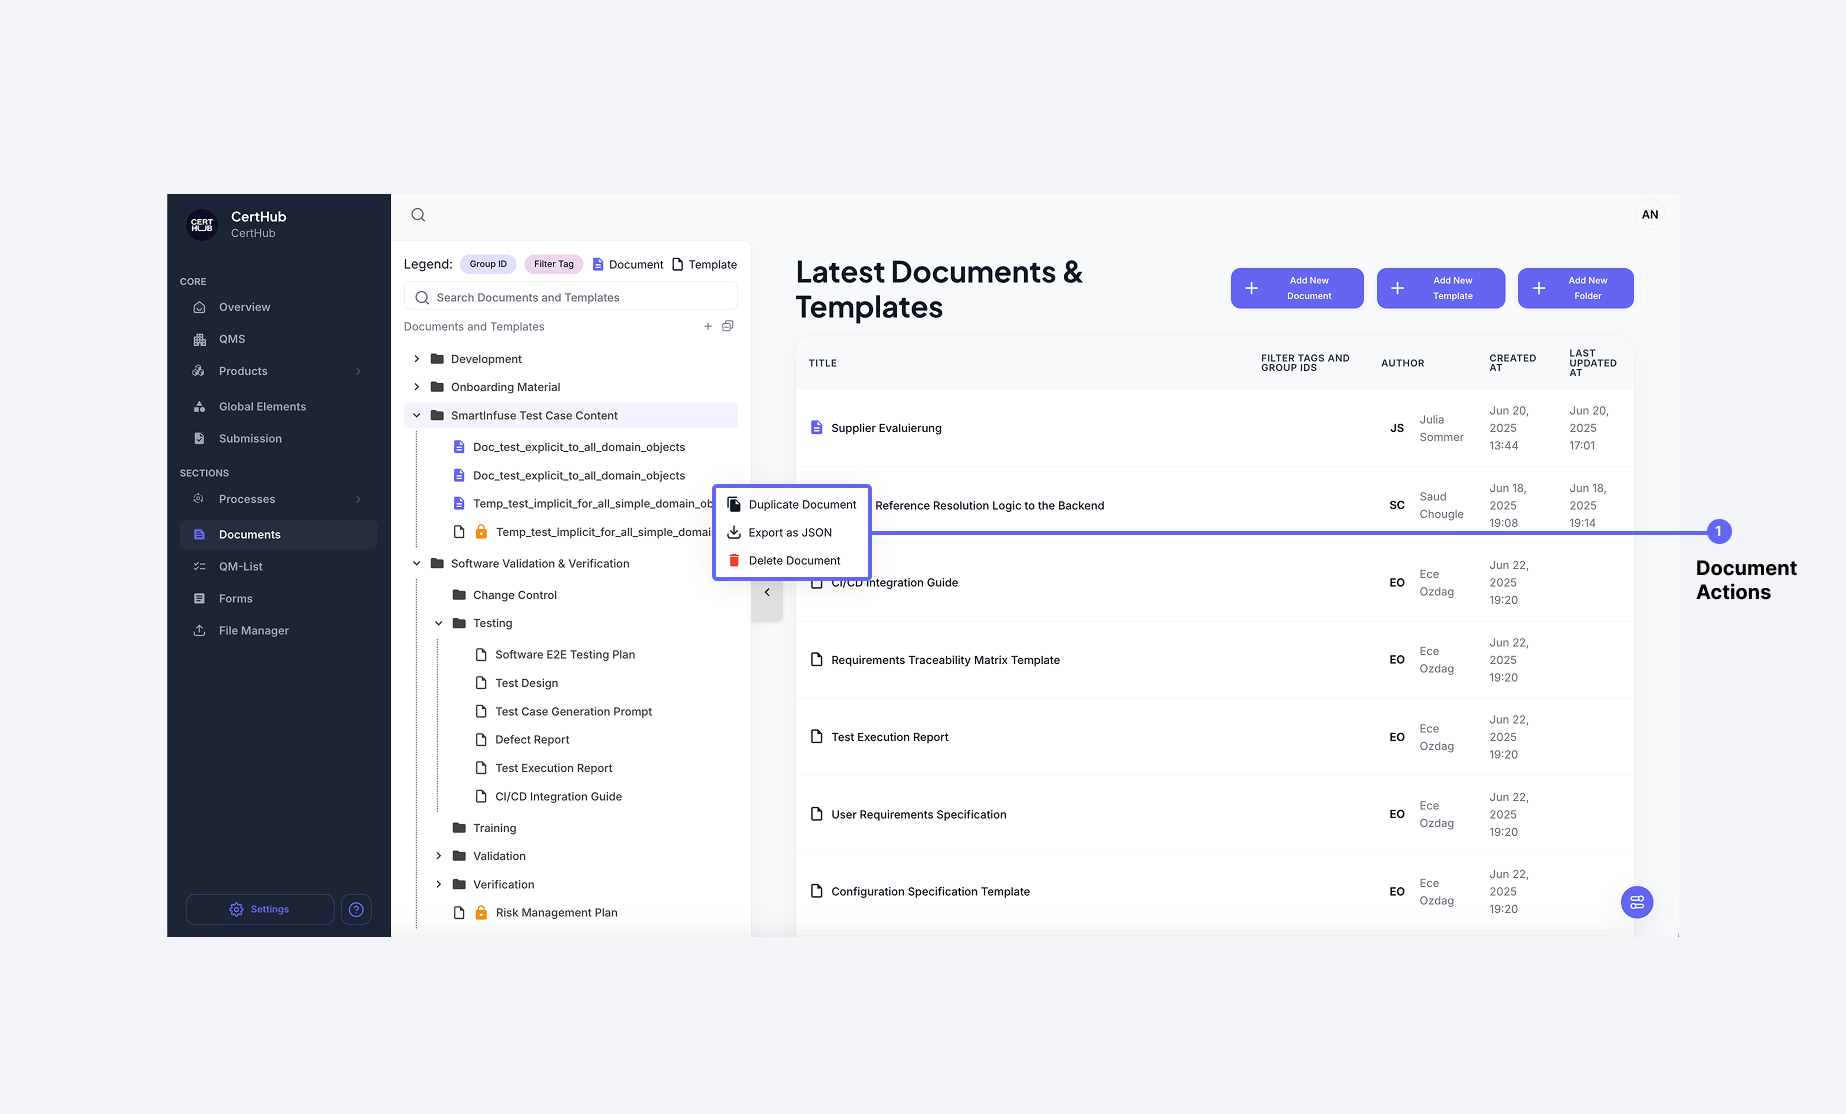Expand the Validation folder
The height and width of the screenshot is (1114, 1846).
439,855
